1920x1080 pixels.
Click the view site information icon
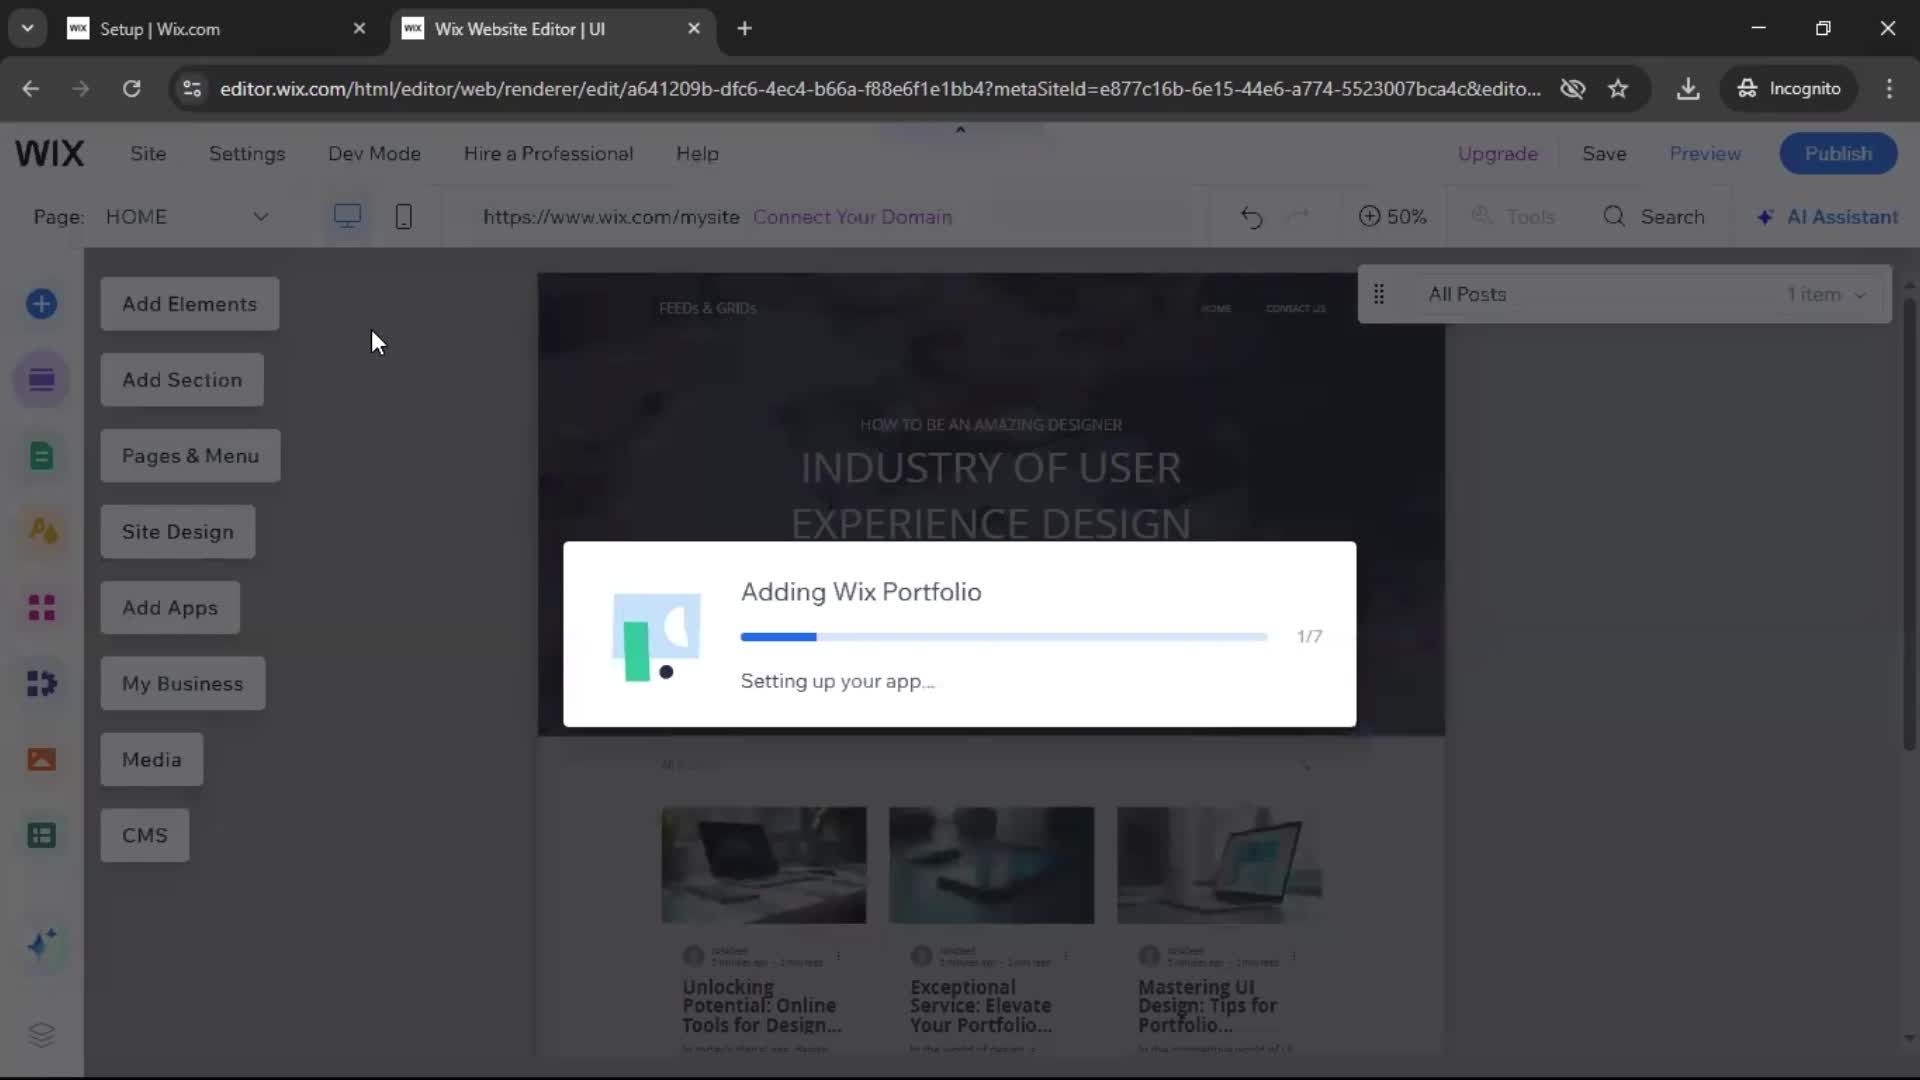point(192,88)
